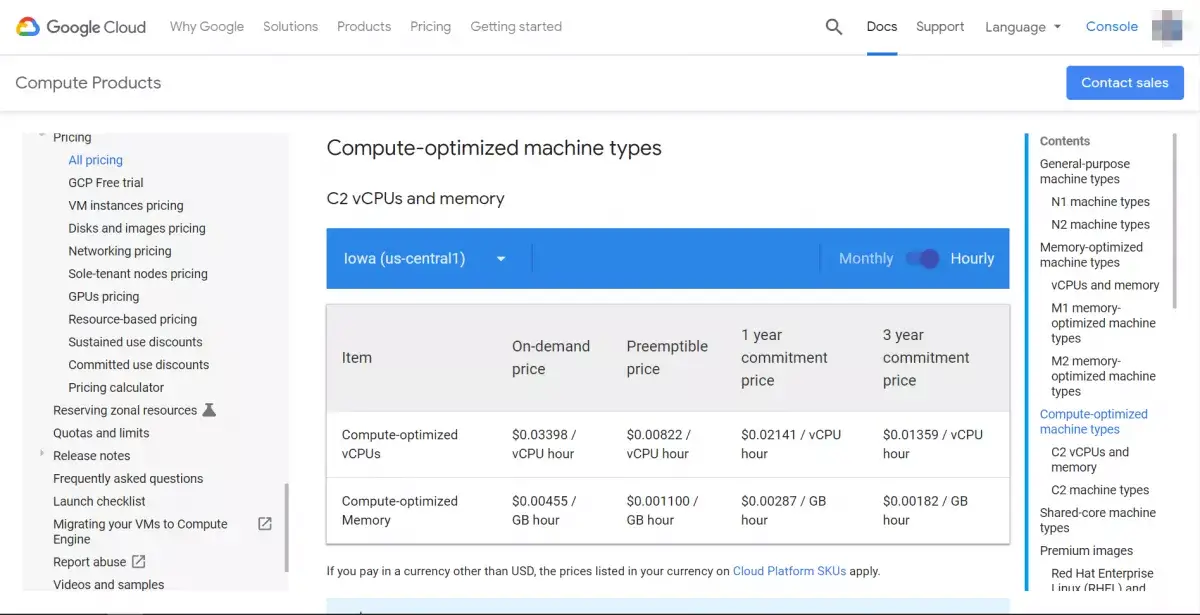Open Migrating your VMs to Compute Engine
Screen dimensions: 1200x615
[x=140, y=531]
